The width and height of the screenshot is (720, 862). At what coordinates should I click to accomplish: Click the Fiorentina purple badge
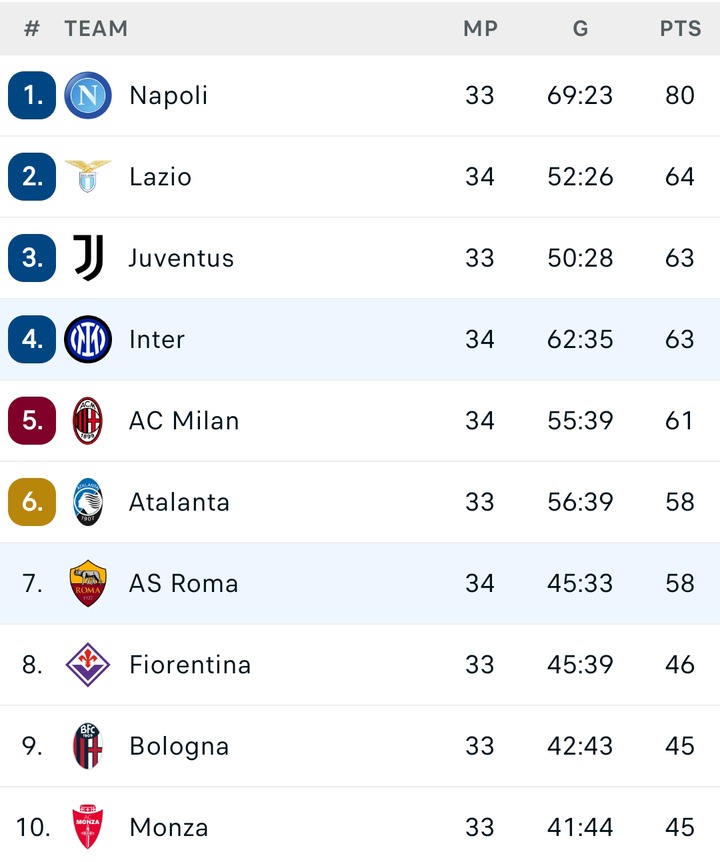pos(88,665)
